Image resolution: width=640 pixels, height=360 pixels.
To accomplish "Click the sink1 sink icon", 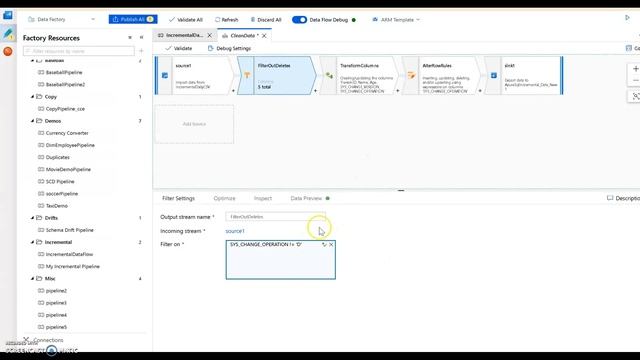I will coord(494,76).
